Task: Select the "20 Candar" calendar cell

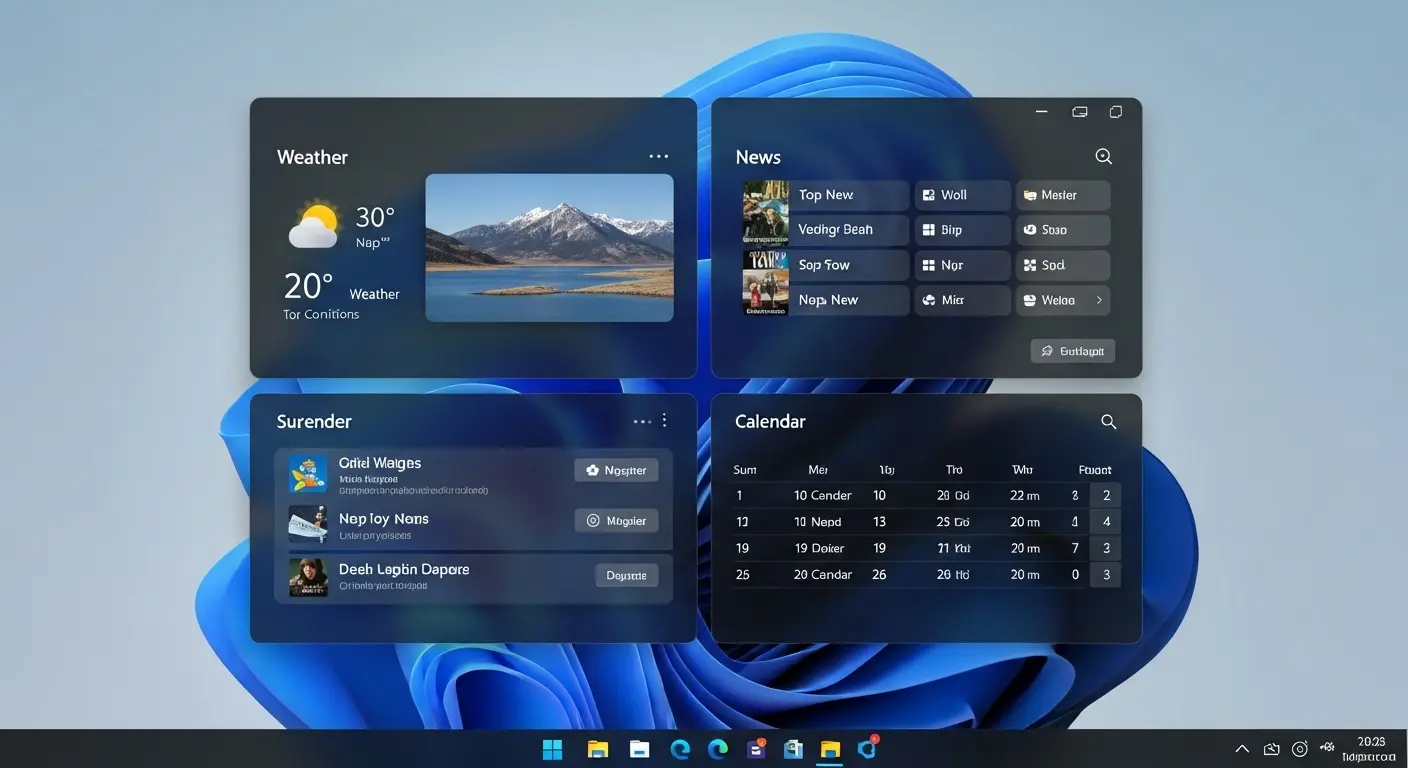Action: pos(823,574)
